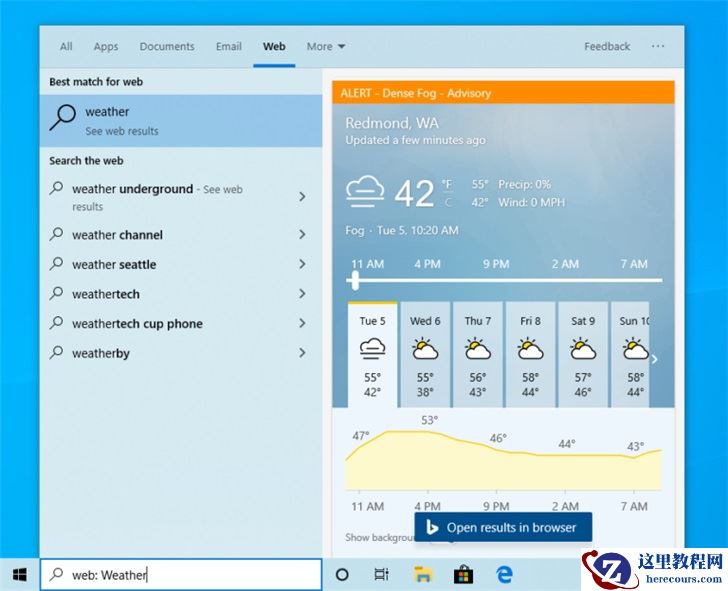The width and height of the screenshot is (728, 591).
Task: Click the hourly timeline slider handle
Action: coord(355,281)
